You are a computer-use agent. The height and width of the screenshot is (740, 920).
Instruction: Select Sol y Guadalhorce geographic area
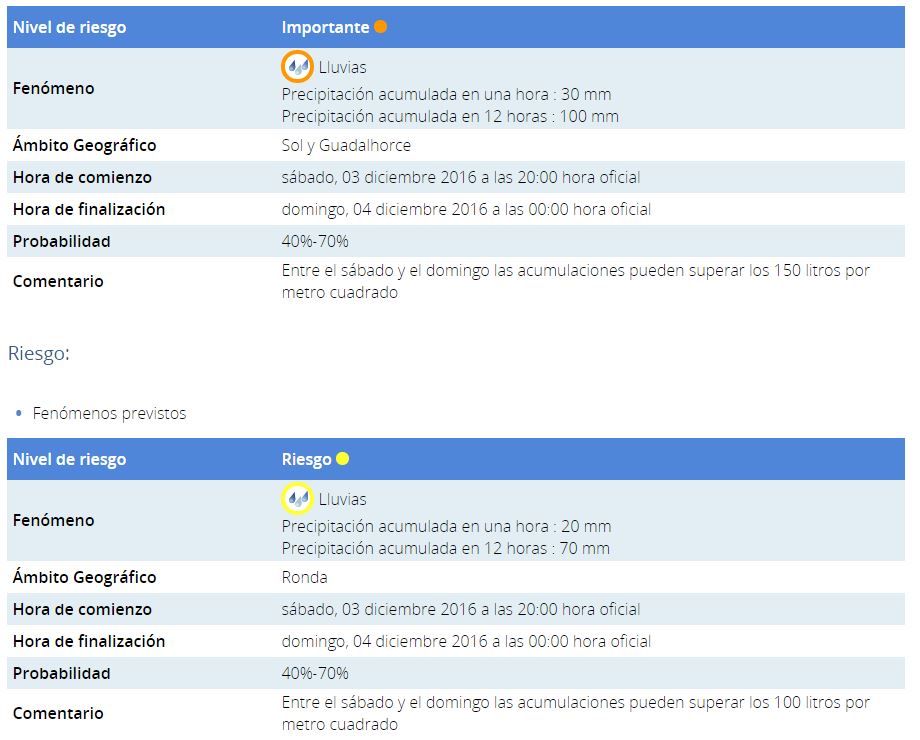coord(346,145)
